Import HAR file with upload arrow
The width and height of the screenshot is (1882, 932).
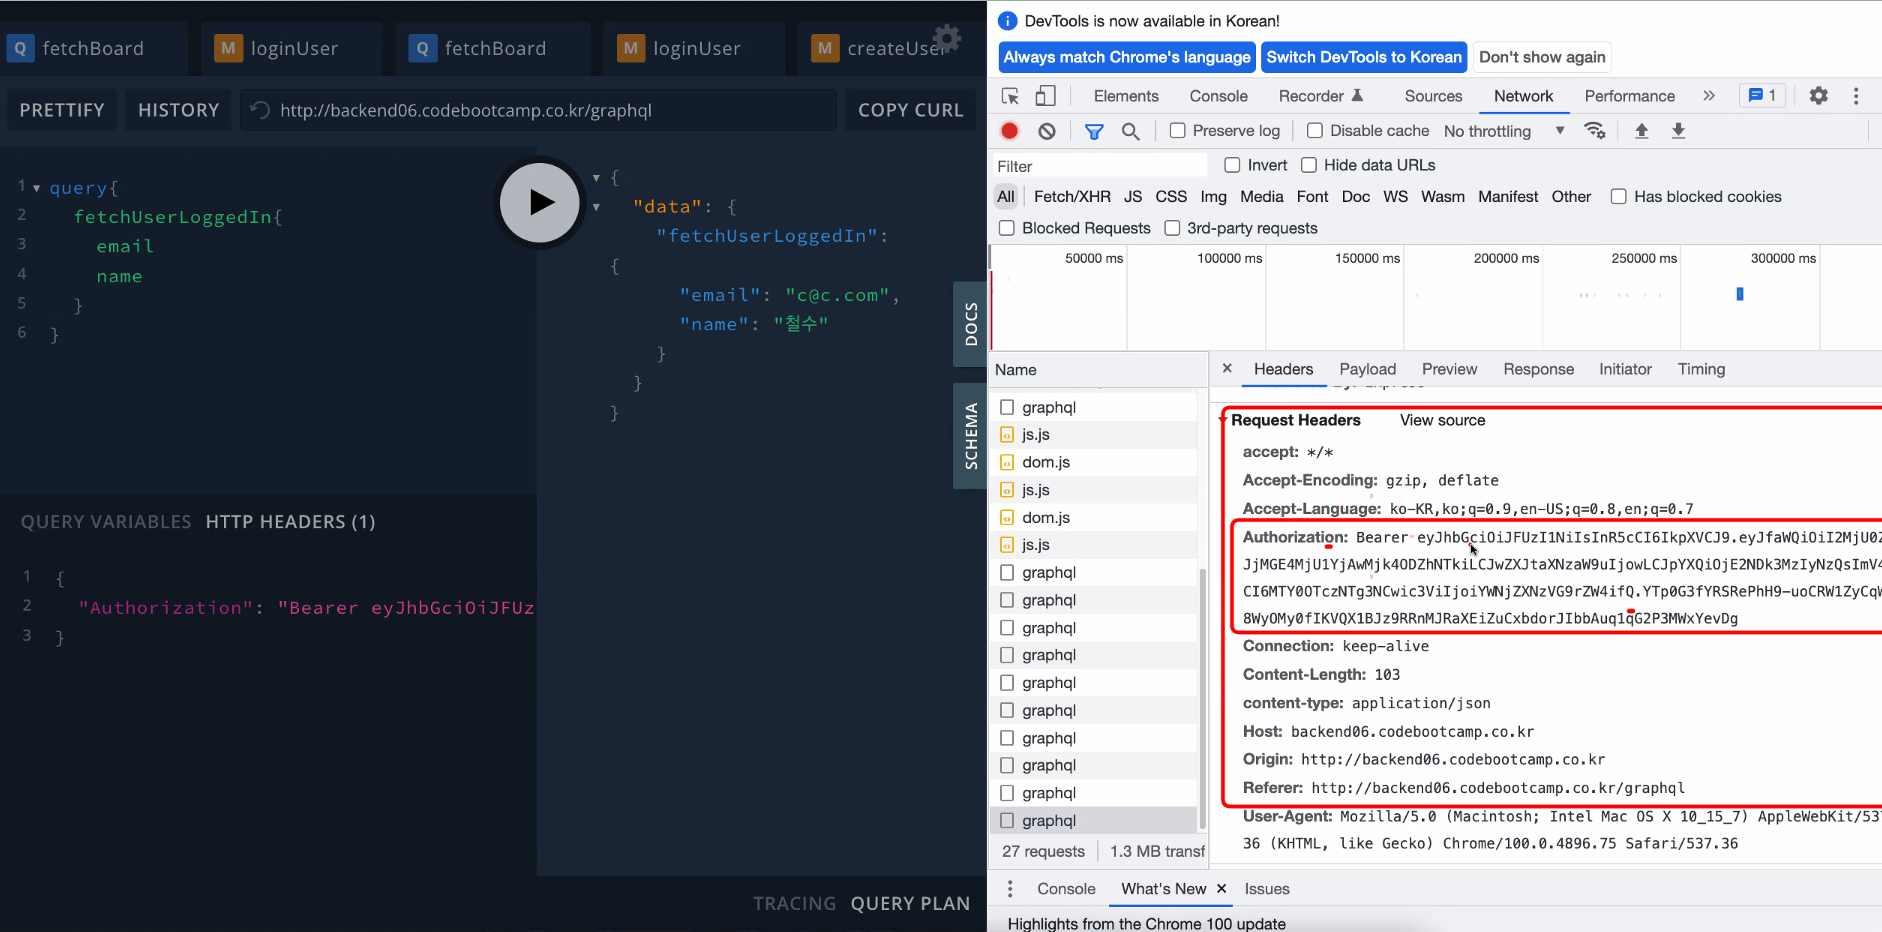[1641, 131]
